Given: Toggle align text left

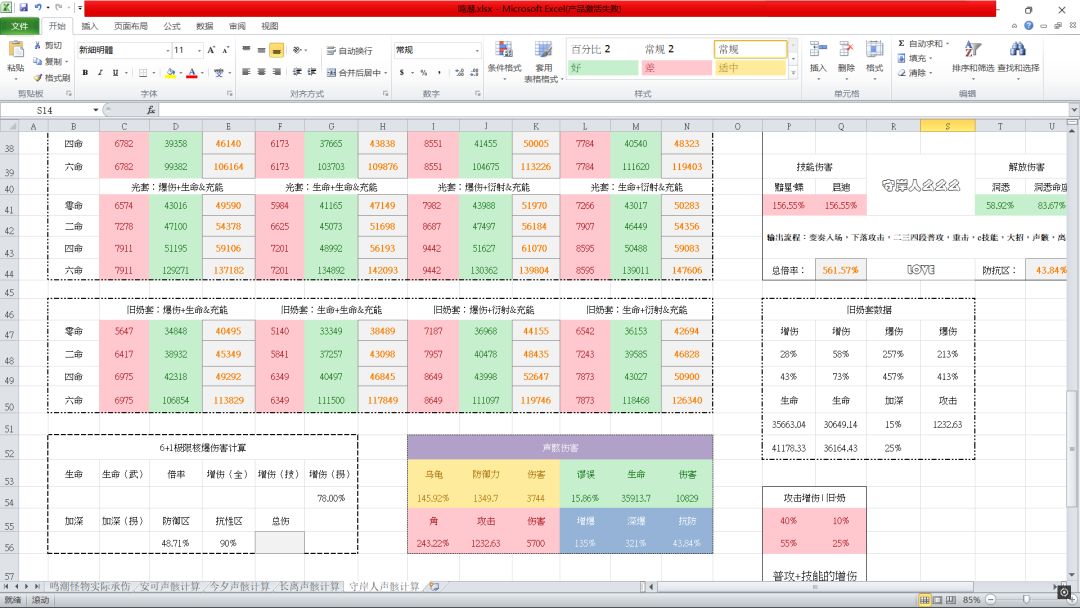Looking at the screenshot, I should coord(246,72).
